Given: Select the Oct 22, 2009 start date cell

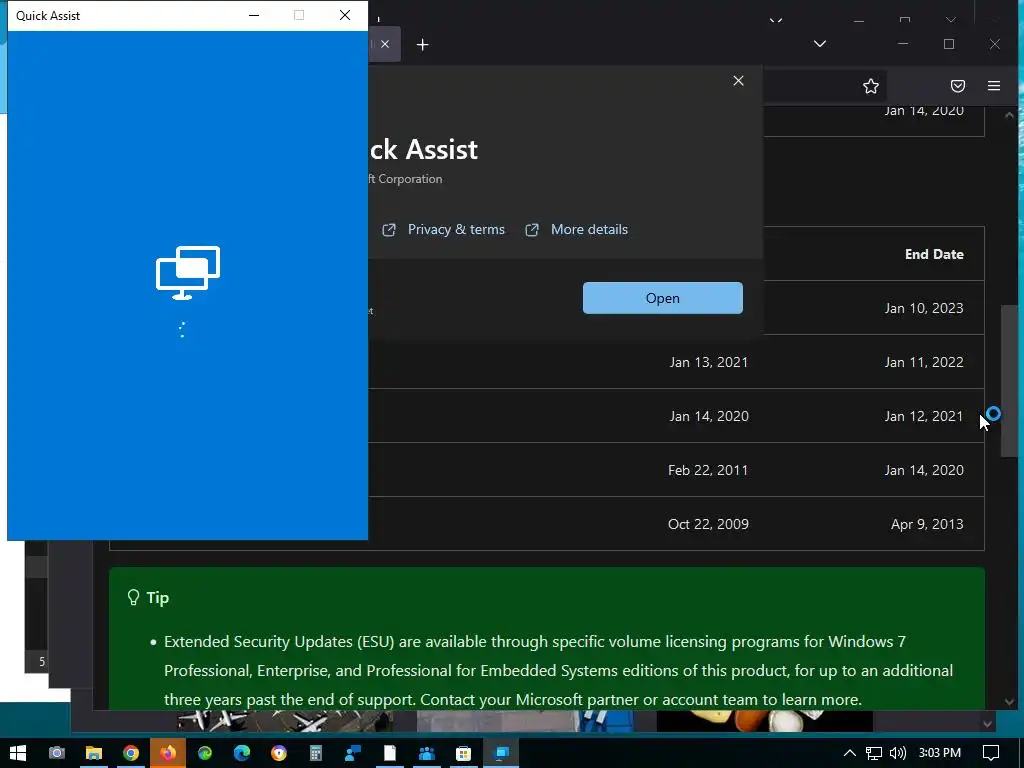Looking at the screenshot, I should tap(709, 524).
